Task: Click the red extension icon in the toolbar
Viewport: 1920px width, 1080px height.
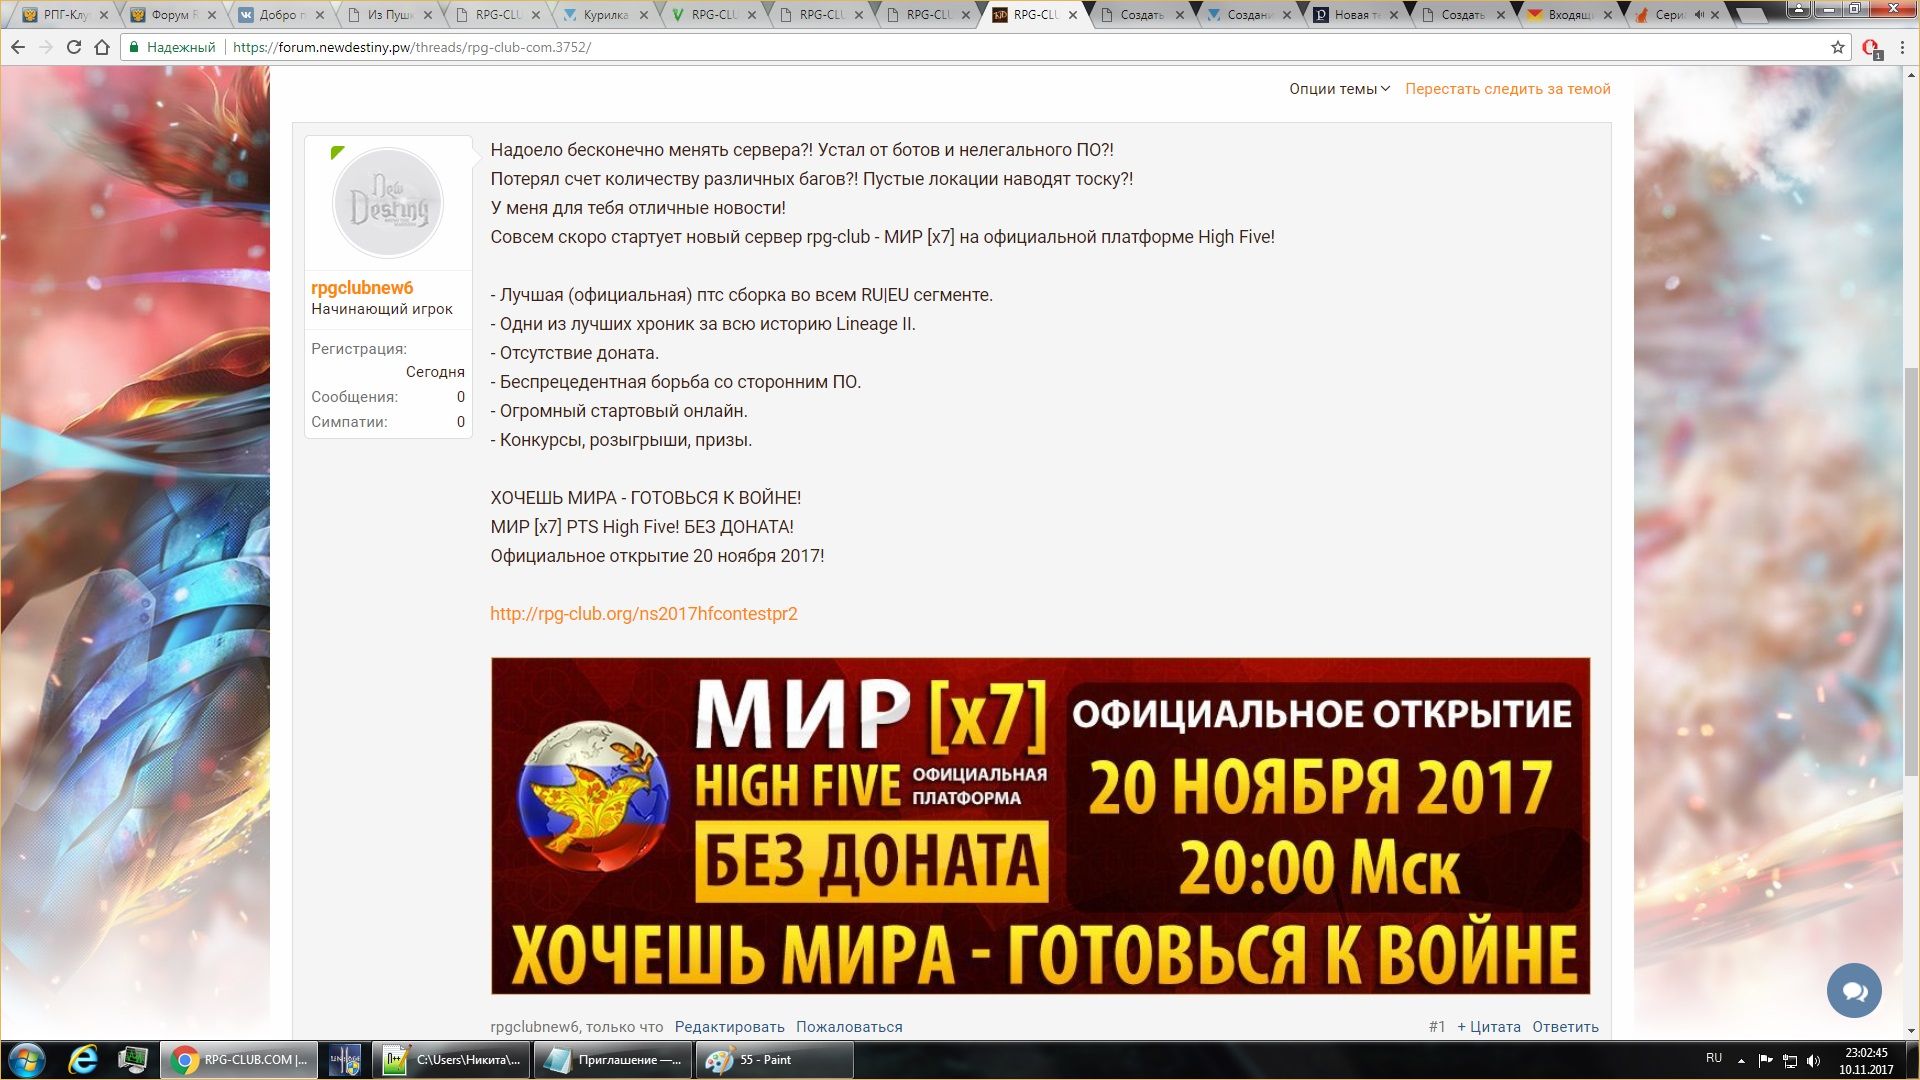Action: click(1870, 47)
